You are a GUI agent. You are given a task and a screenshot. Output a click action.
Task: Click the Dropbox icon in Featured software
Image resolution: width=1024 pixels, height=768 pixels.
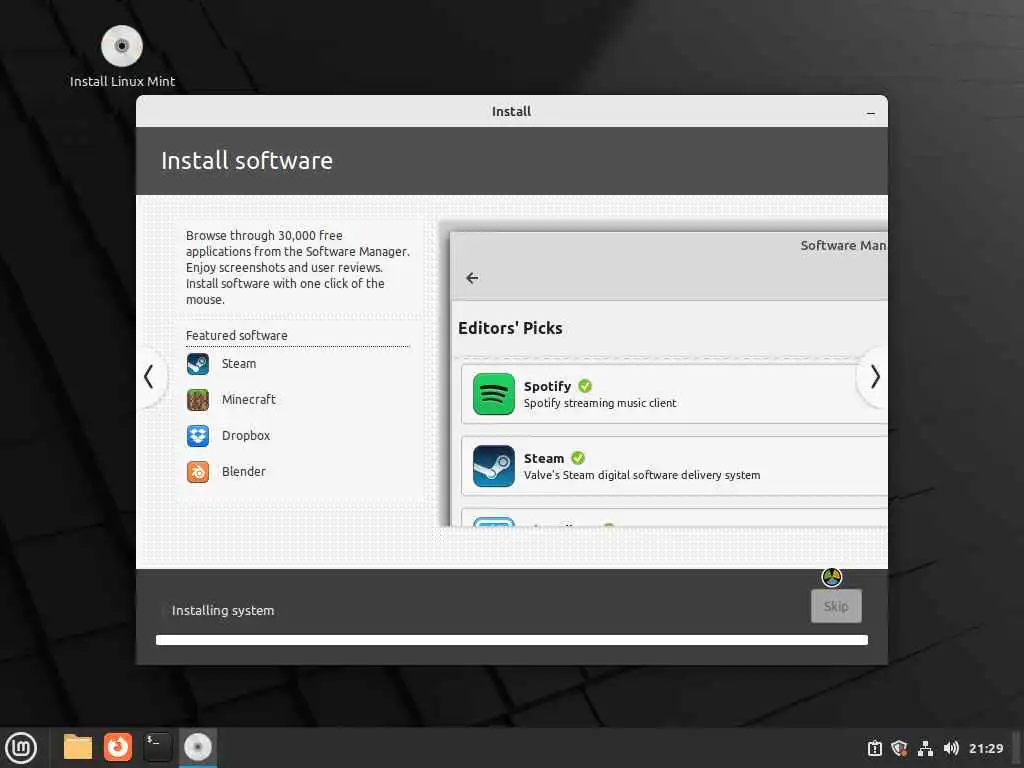(198, 436)
